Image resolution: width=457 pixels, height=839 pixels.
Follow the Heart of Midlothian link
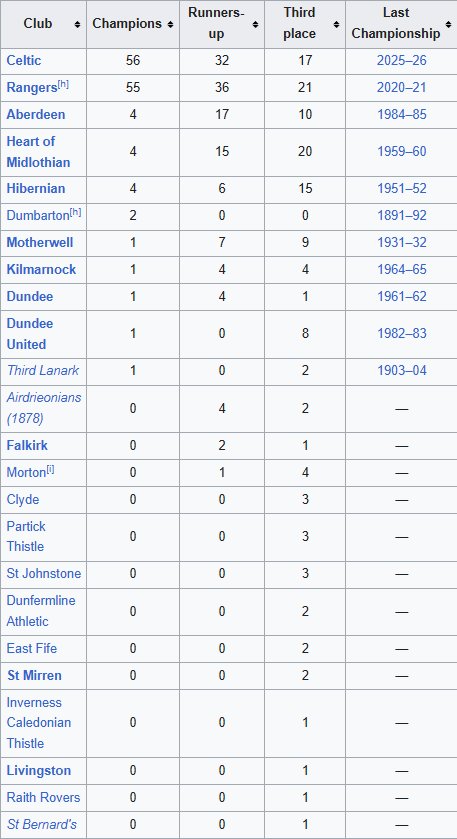tap(38, 152)
